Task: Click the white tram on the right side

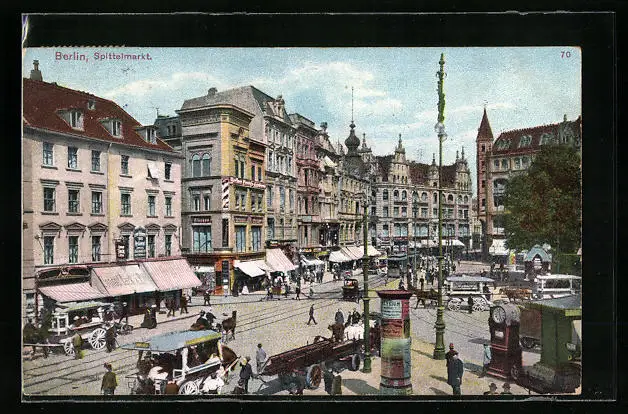Action: pyautogui.click(x=556, y=286)
